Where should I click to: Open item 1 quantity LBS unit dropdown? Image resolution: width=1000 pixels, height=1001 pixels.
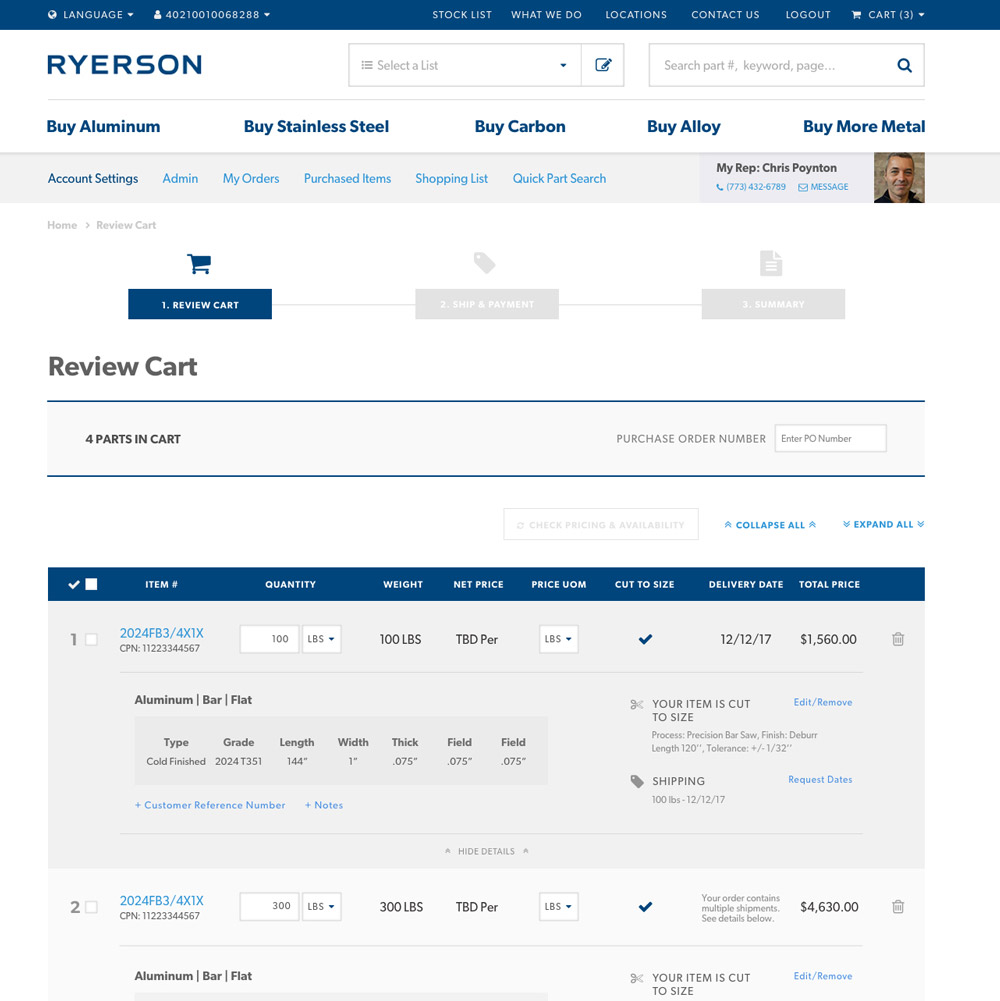(321, 639)
